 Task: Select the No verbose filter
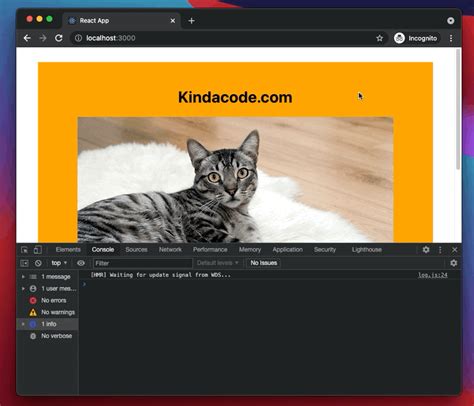(47, 336)
